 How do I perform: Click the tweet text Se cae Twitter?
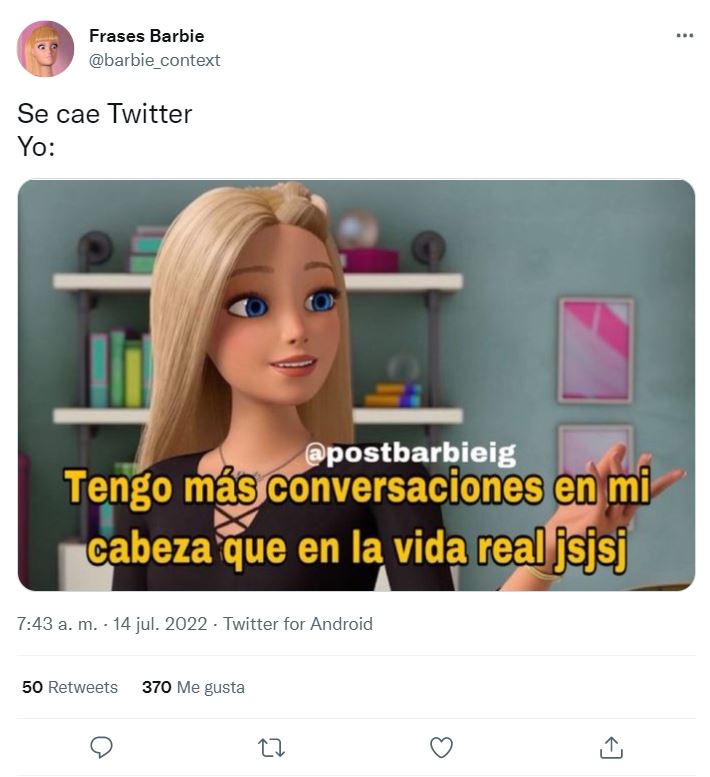click(105, 113)
